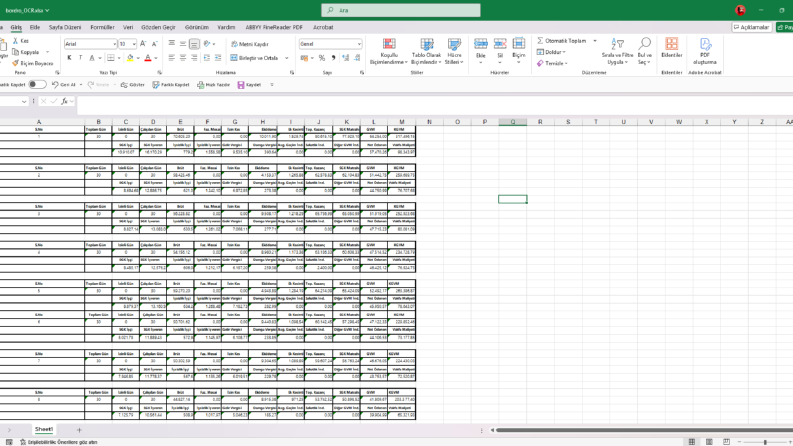Click the borders icon
Viewport: 793px width, 446px height.
point(111,58)
